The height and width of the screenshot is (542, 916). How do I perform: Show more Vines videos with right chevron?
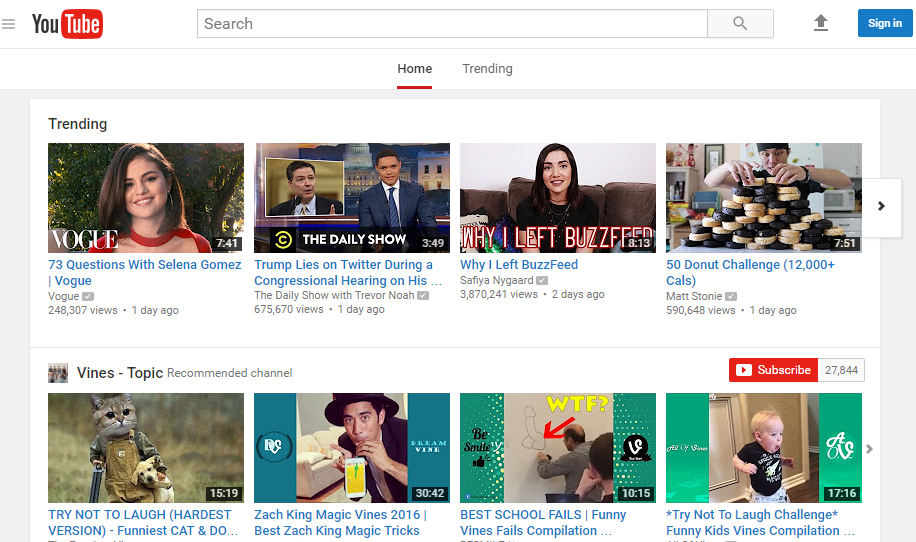[869, 449]
